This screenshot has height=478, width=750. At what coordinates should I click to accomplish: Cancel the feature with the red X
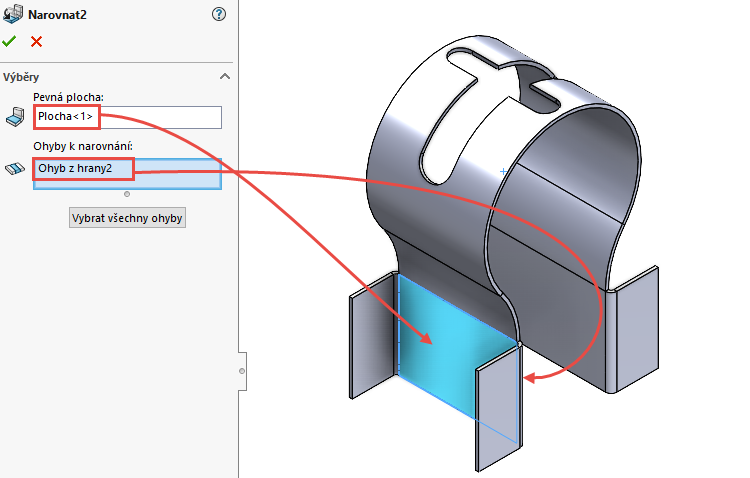click(36, 42)
